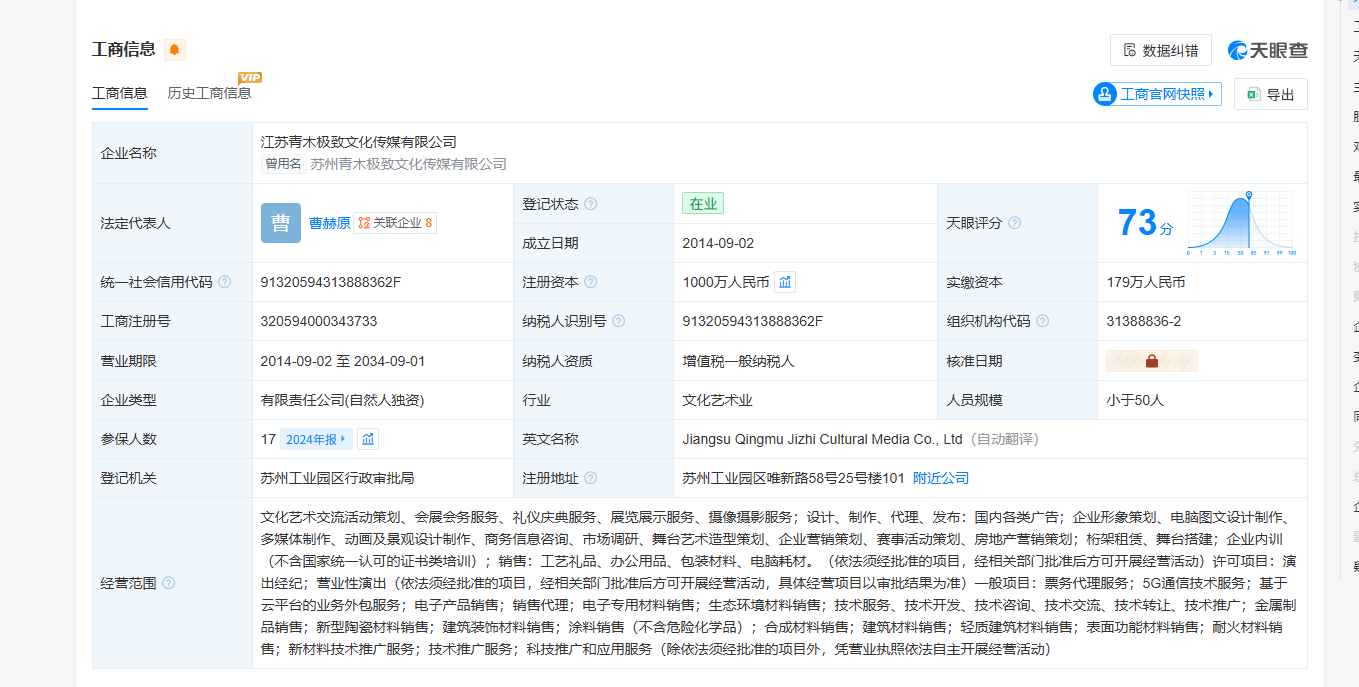Click the 天眼评分 score distribution chart
The height and width of the screenshot is (687, 1359).
[1240, 223]
